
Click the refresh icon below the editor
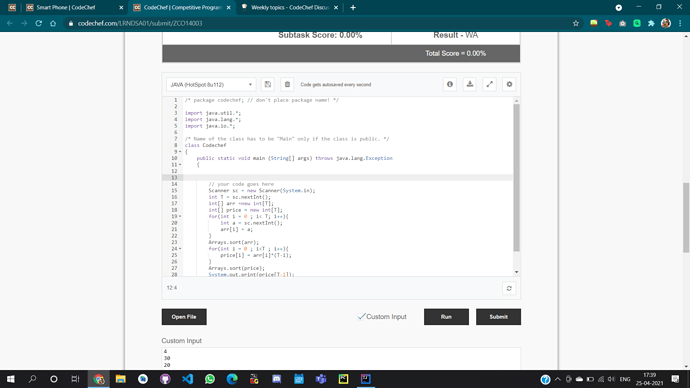point(509,289)
